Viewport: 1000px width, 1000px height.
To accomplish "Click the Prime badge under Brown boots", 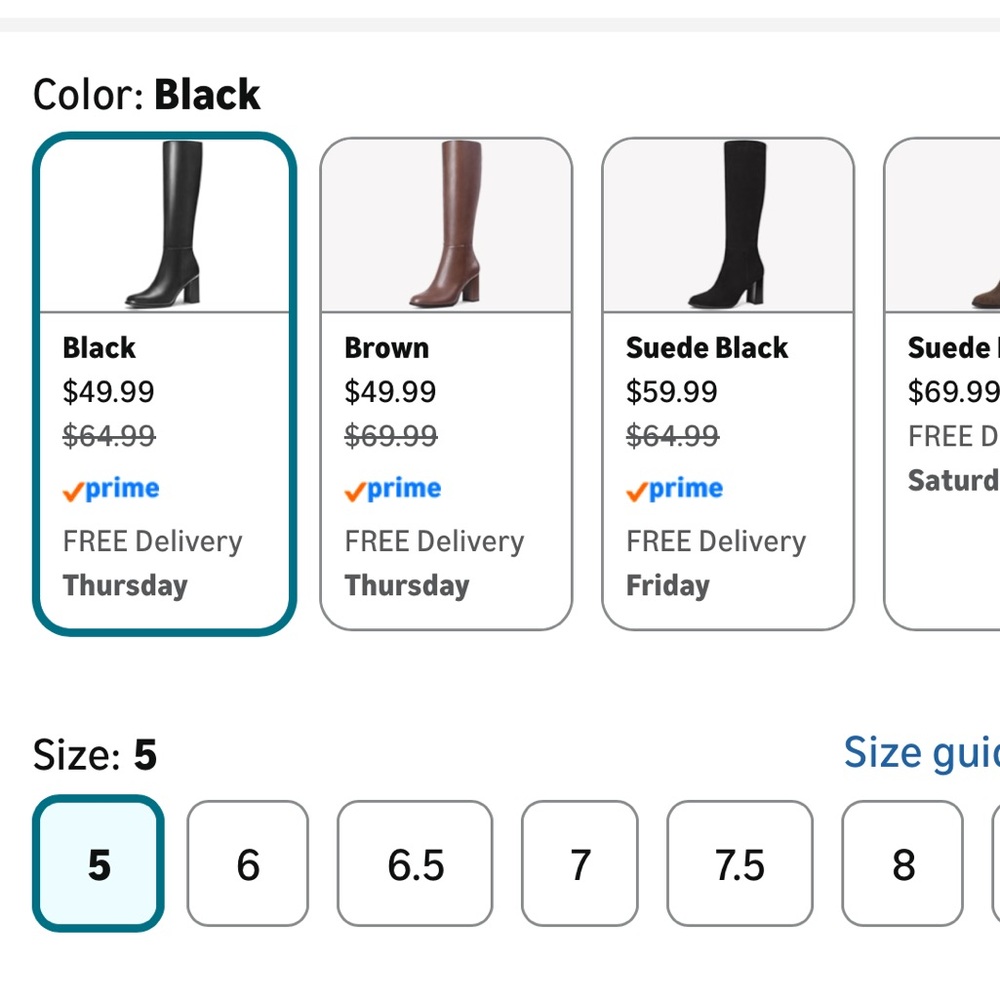I will point(392,489).
